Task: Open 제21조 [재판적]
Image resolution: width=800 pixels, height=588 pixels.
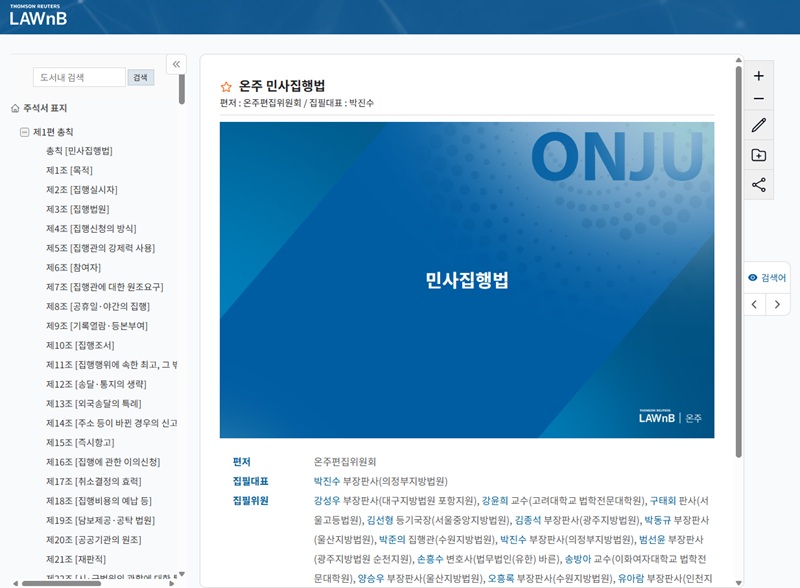Action: [x=76, y=559]
